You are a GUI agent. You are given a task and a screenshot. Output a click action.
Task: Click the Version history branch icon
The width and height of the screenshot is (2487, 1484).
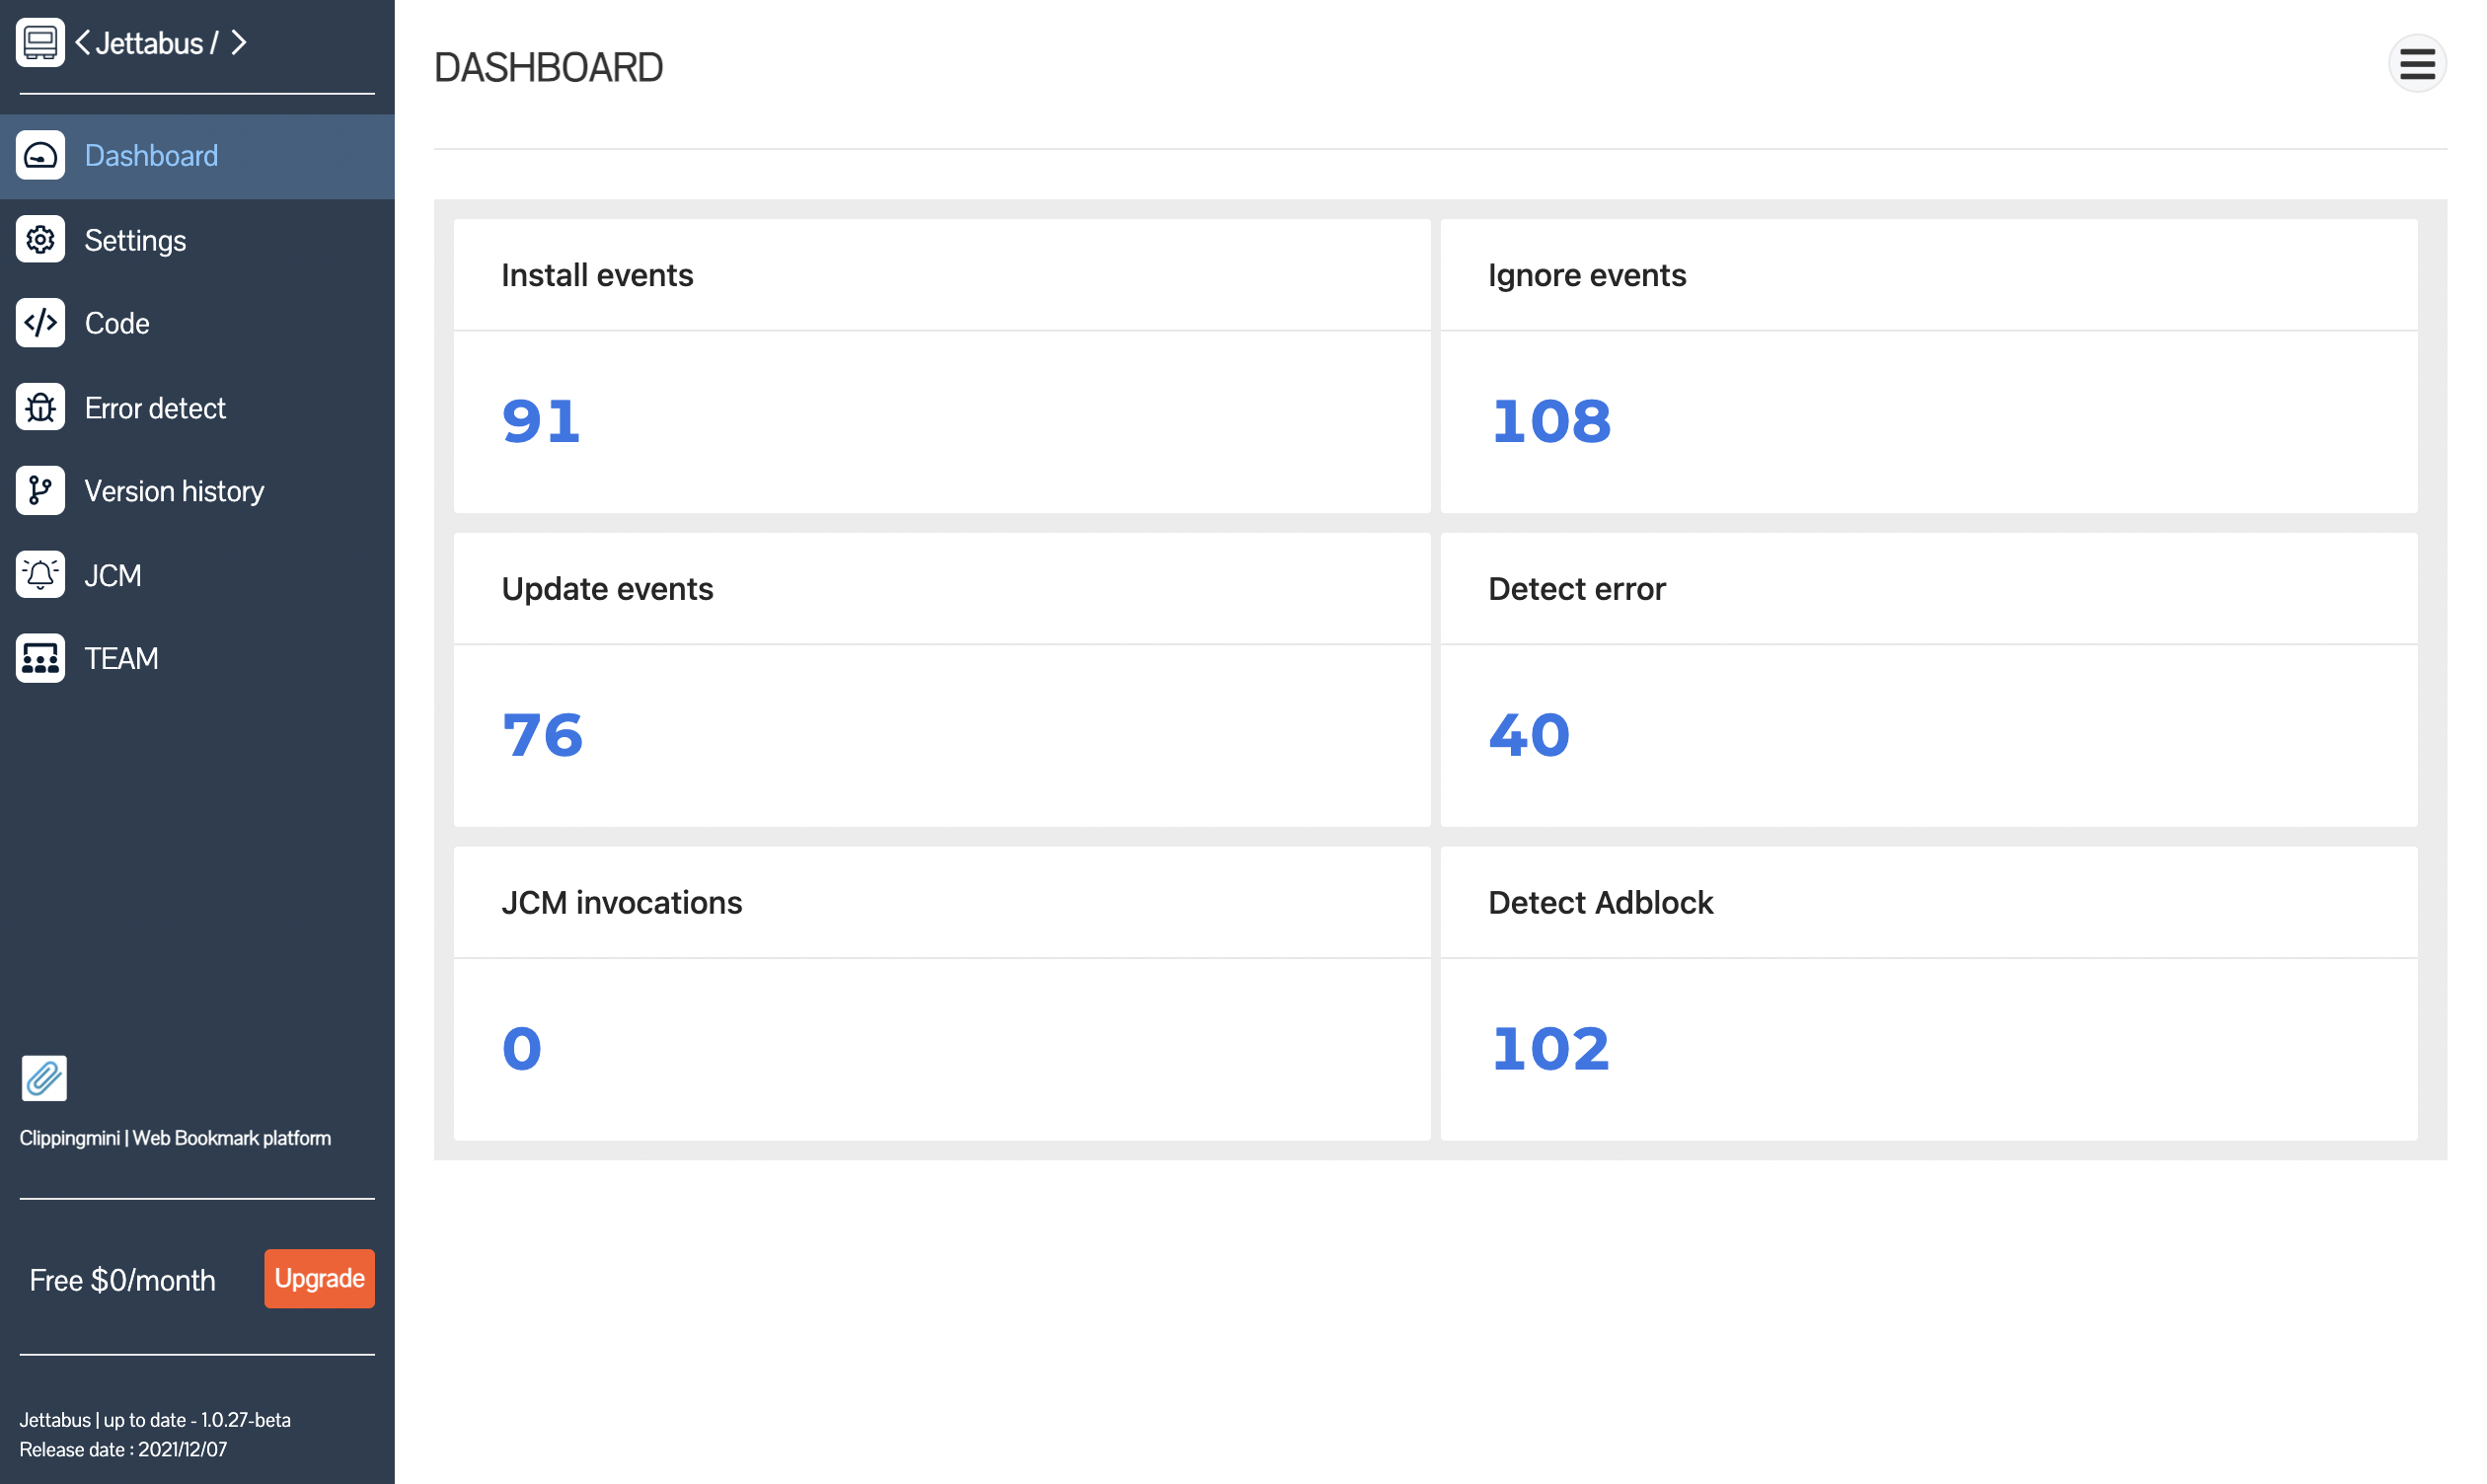point(40,490)
